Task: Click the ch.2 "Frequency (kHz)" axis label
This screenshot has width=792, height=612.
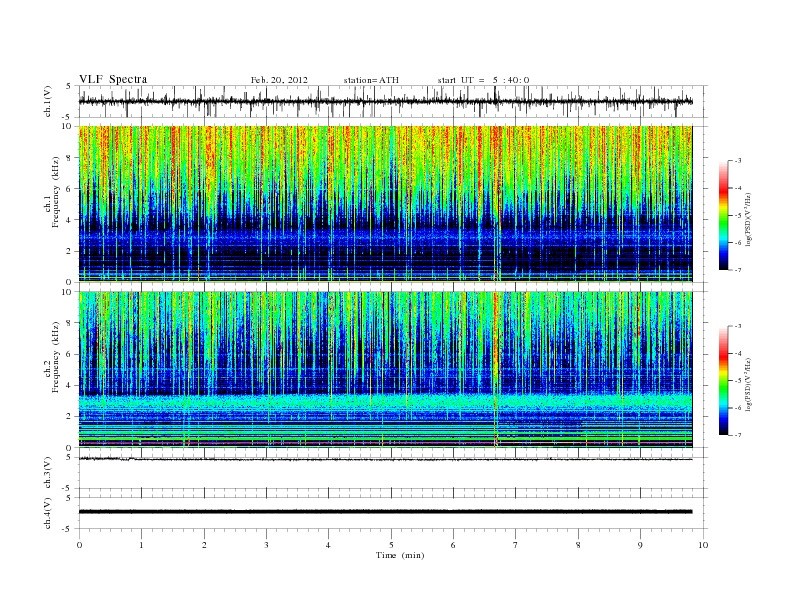Action: pos(55,356)
